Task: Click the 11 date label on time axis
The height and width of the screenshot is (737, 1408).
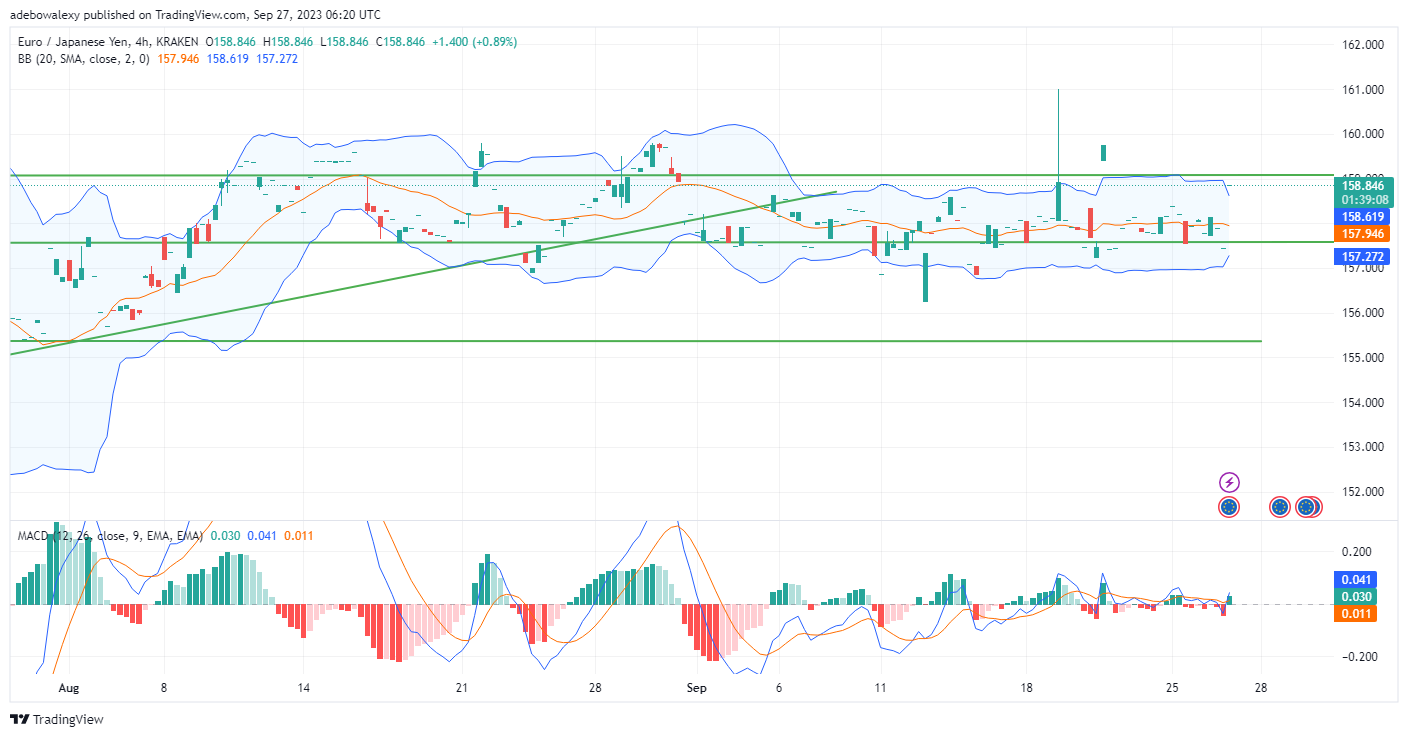Action: pyautogui.click(x=880, y=689)
